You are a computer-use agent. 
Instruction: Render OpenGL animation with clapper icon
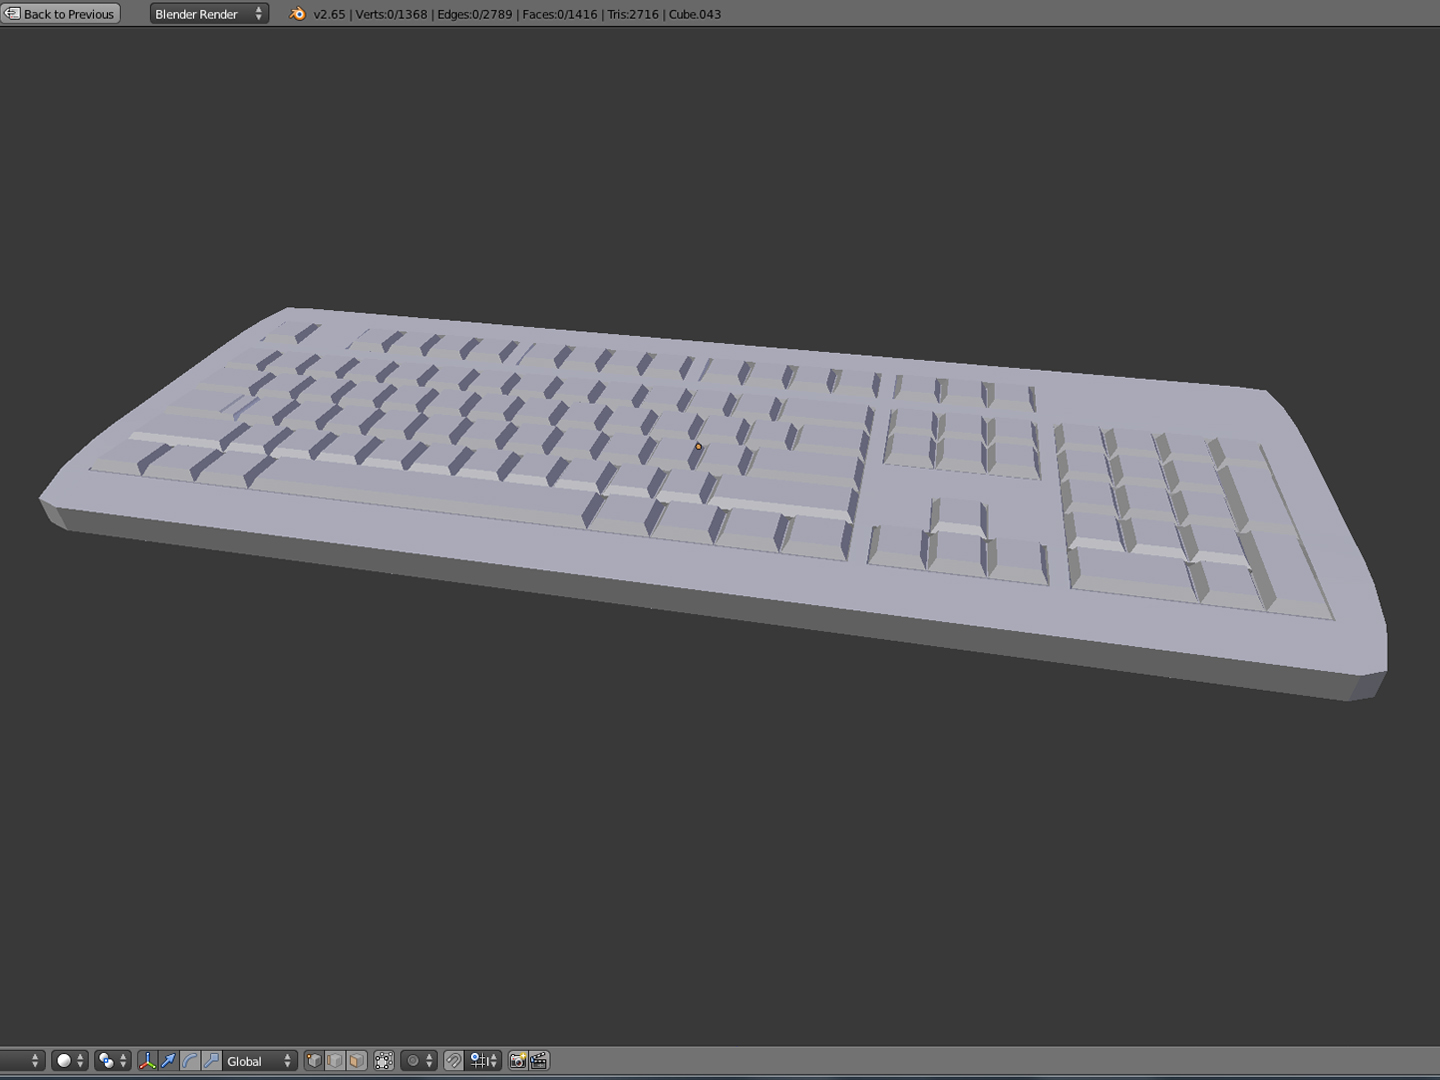[539, 1061]
